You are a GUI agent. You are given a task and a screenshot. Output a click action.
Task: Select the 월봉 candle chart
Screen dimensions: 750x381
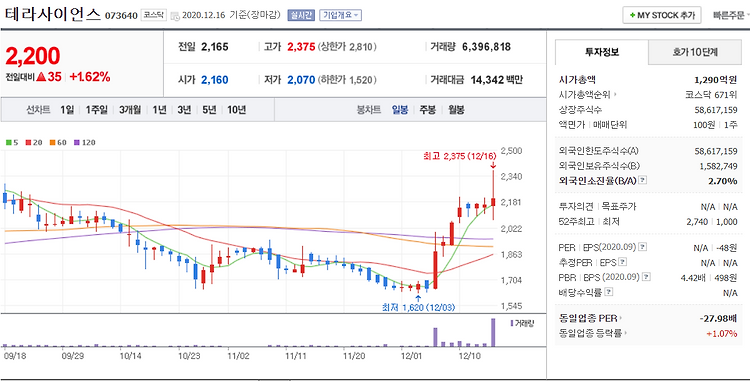point(456,110)
